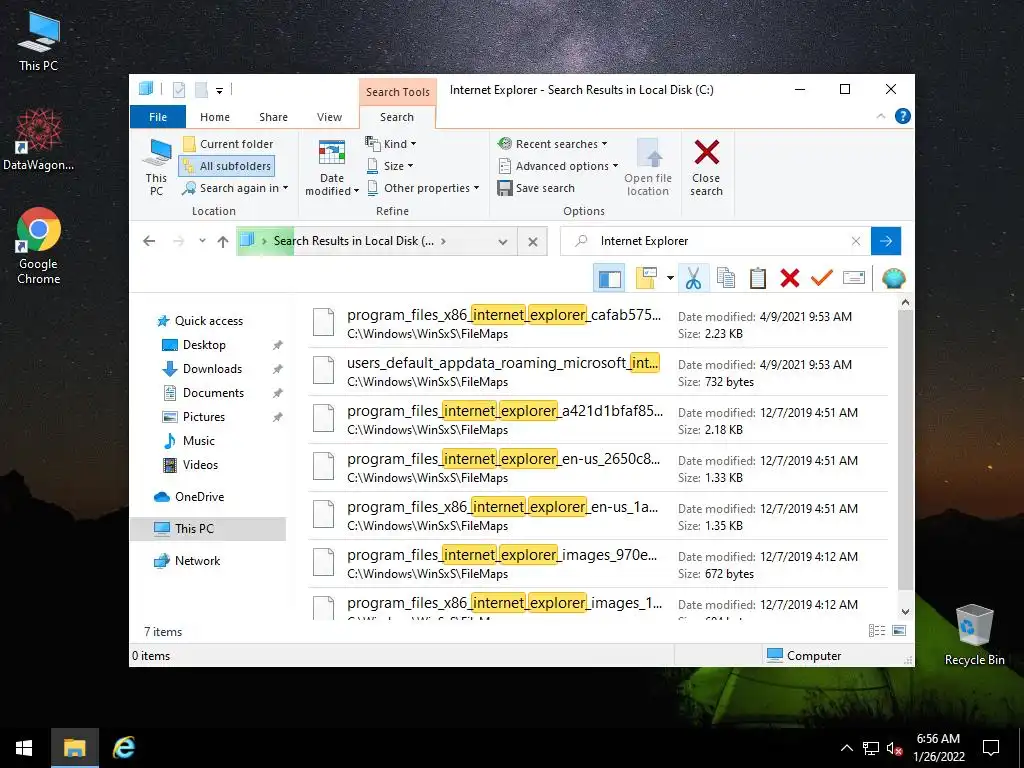The image size is (1024, 768).
Task: Open Videos in navigation pane
Action: tap(191, 465)
